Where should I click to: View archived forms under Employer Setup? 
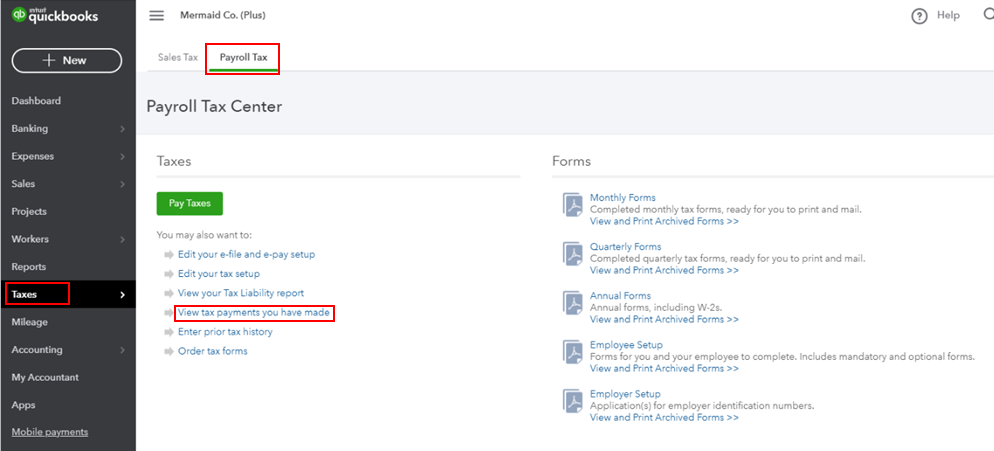click(x=664, y=417)
